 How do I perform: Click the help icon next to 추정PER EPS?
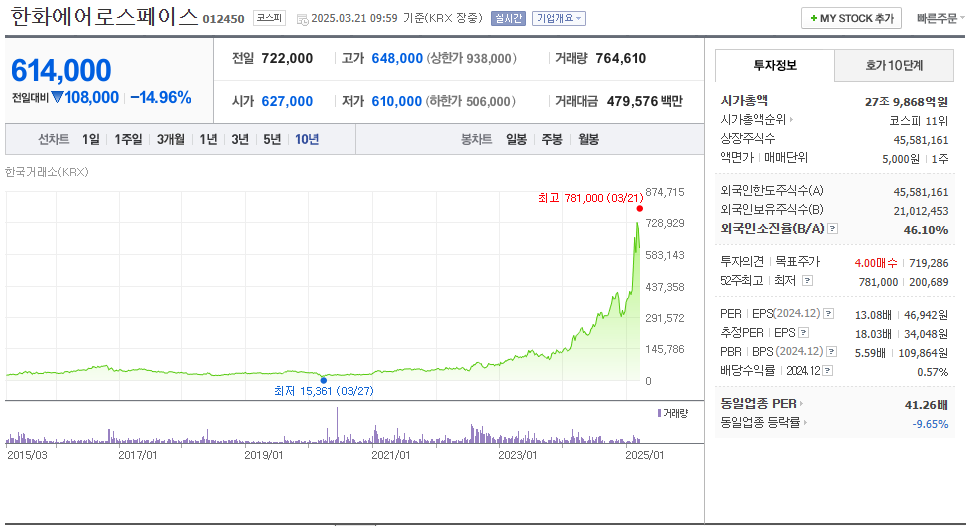[x=803, y=333]
